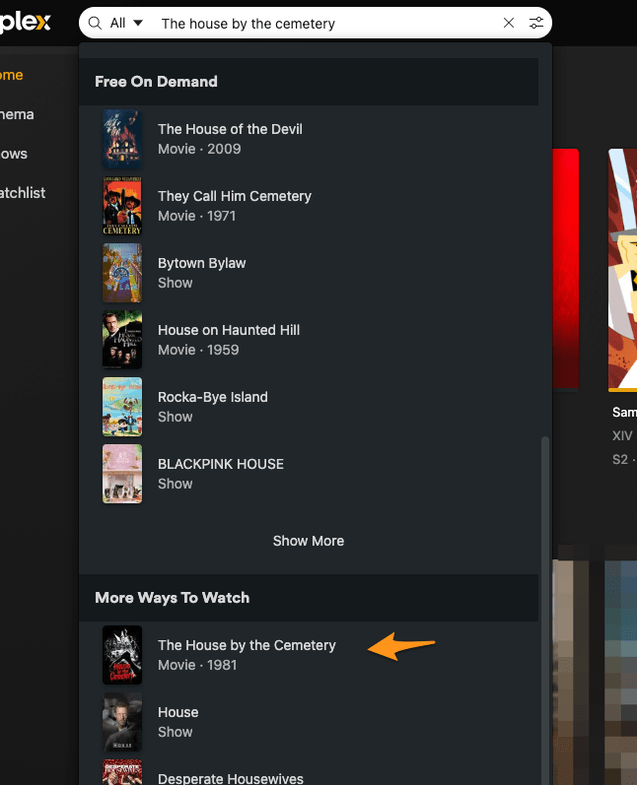Select The House by the Cemetery 1981 title
Image resolution: width=637 pixels, height=785 pixels.
click(x=246, y=645)
